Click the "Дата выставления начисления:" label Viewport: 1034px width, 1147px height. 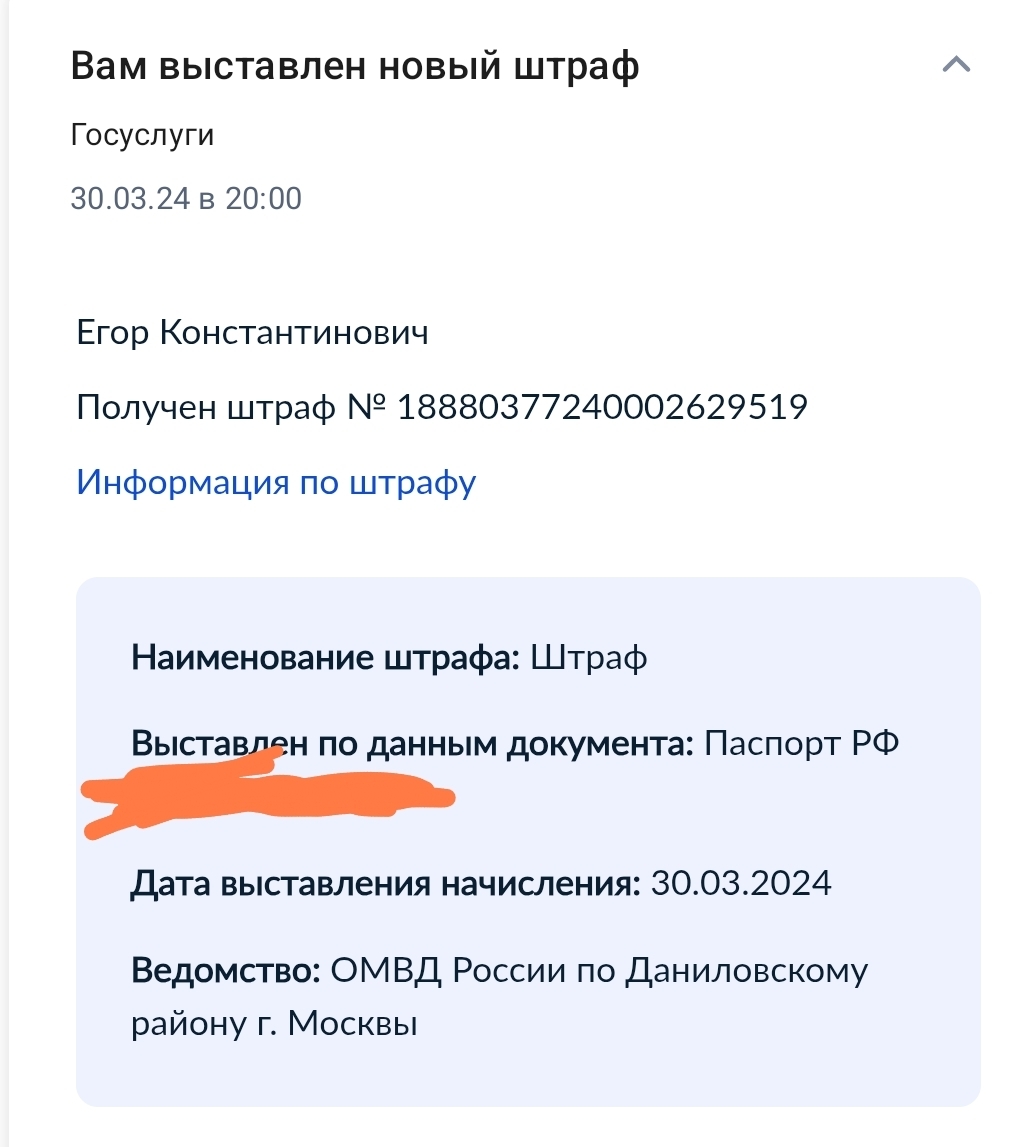[386, 884]
